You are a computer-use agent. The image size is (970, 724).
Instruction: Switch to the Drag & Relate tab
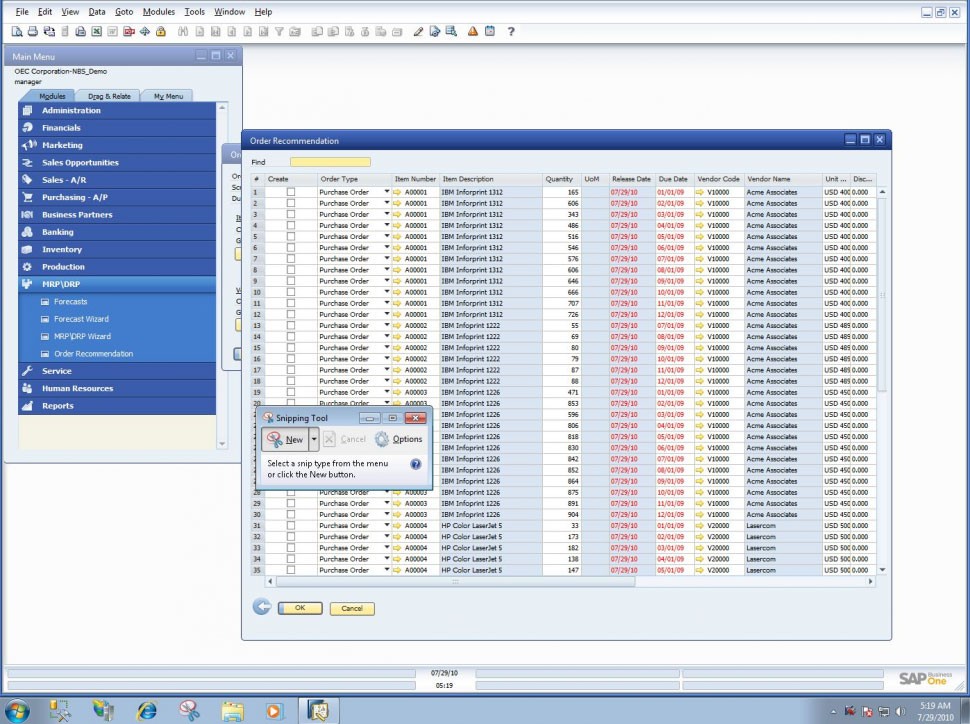109,96
